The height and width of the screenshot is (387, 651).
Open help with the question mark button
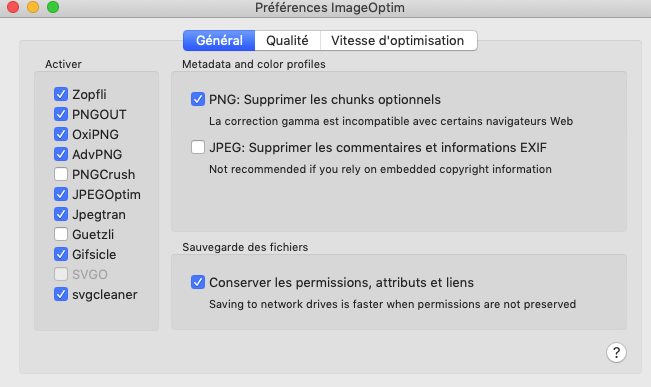[x=616, y=353]
